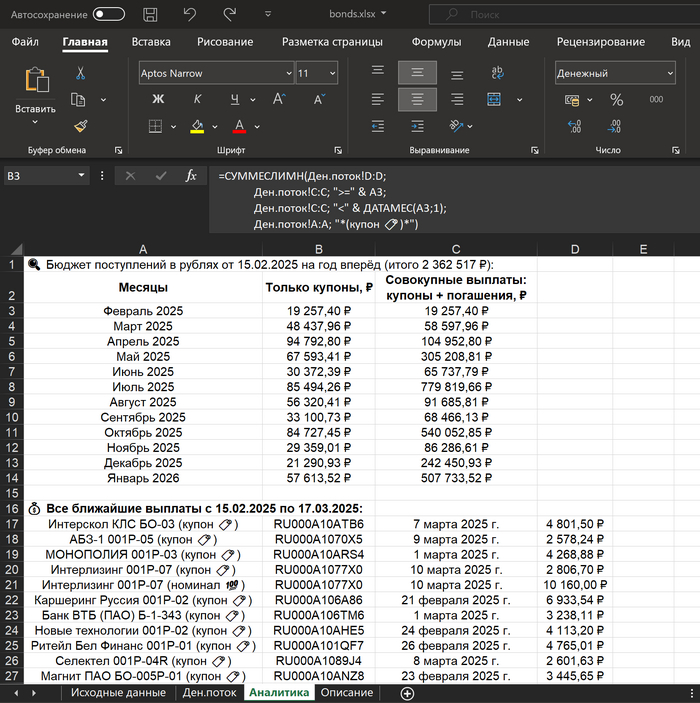Click the Save floppy disk icon
Viewport: 700px width, 703px height.
coord(150,14)
